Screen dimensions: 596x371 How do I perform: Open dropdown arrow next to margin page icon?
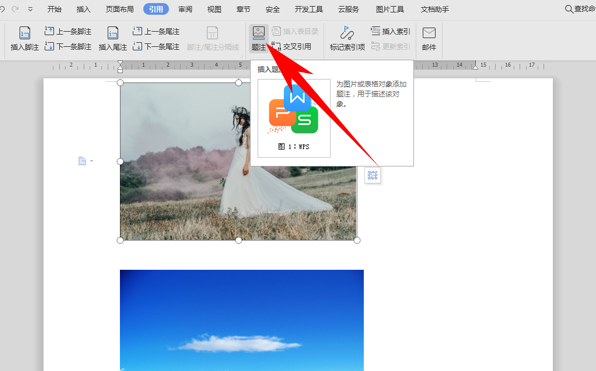[92, 161]
